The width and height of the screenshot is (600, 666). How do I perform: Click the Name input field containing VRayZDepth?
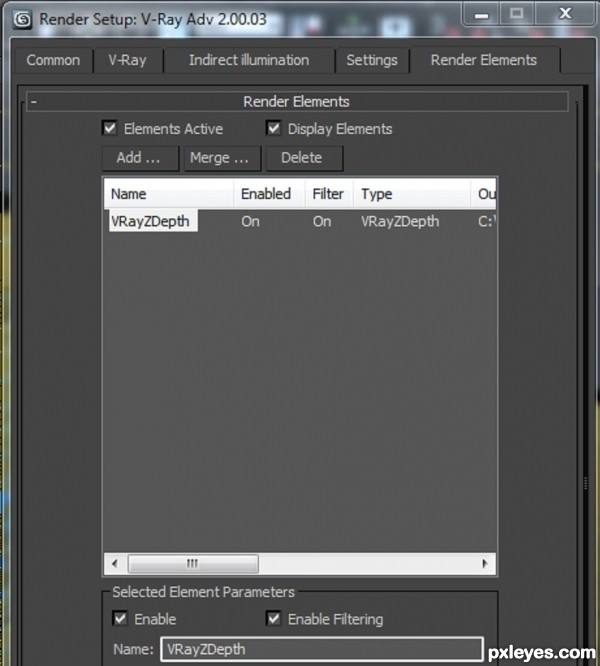point(322,649)
